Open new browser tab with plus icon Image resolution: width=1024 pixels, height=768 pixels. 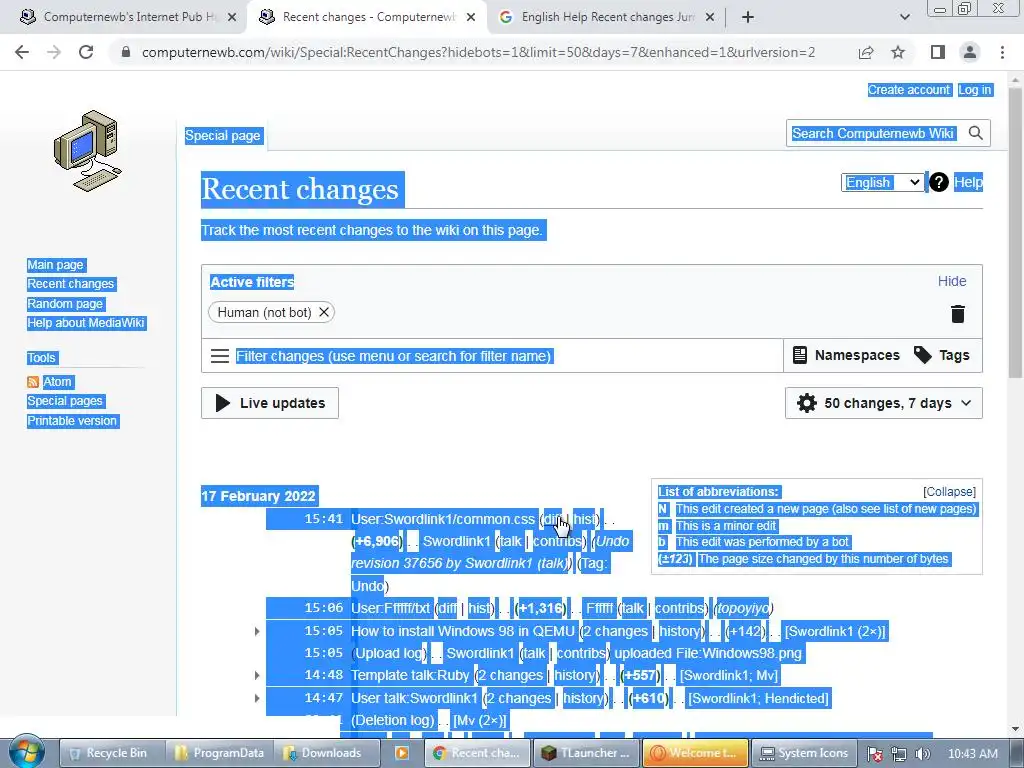click(x=748, y=17)
